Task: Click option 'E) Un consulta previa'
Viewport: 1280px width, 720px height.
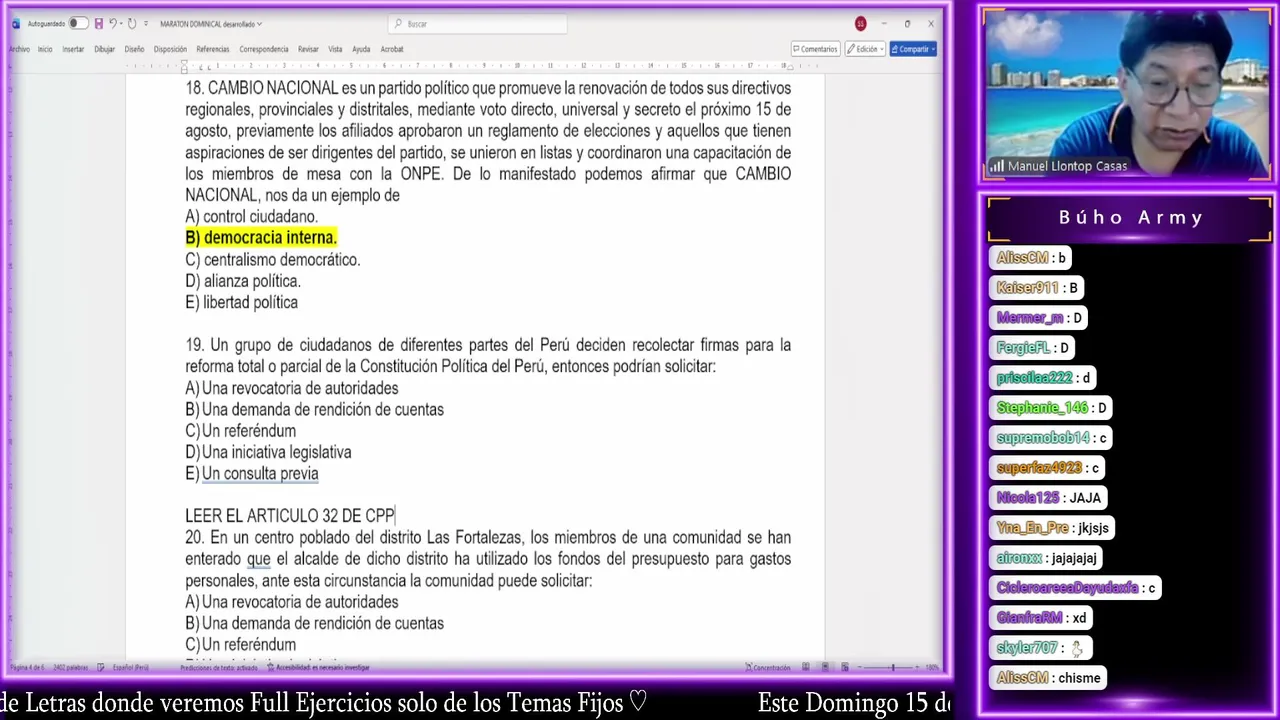Action: tap(252, 474)
